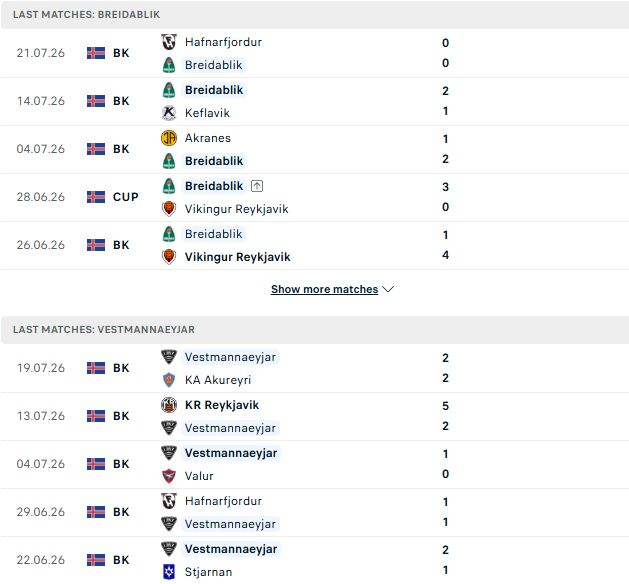Click the Iceland flag in the 28.06.26 CUP row
Image resolution: width=629 pixels, height=584 pixels.
[x=96, y=197]
